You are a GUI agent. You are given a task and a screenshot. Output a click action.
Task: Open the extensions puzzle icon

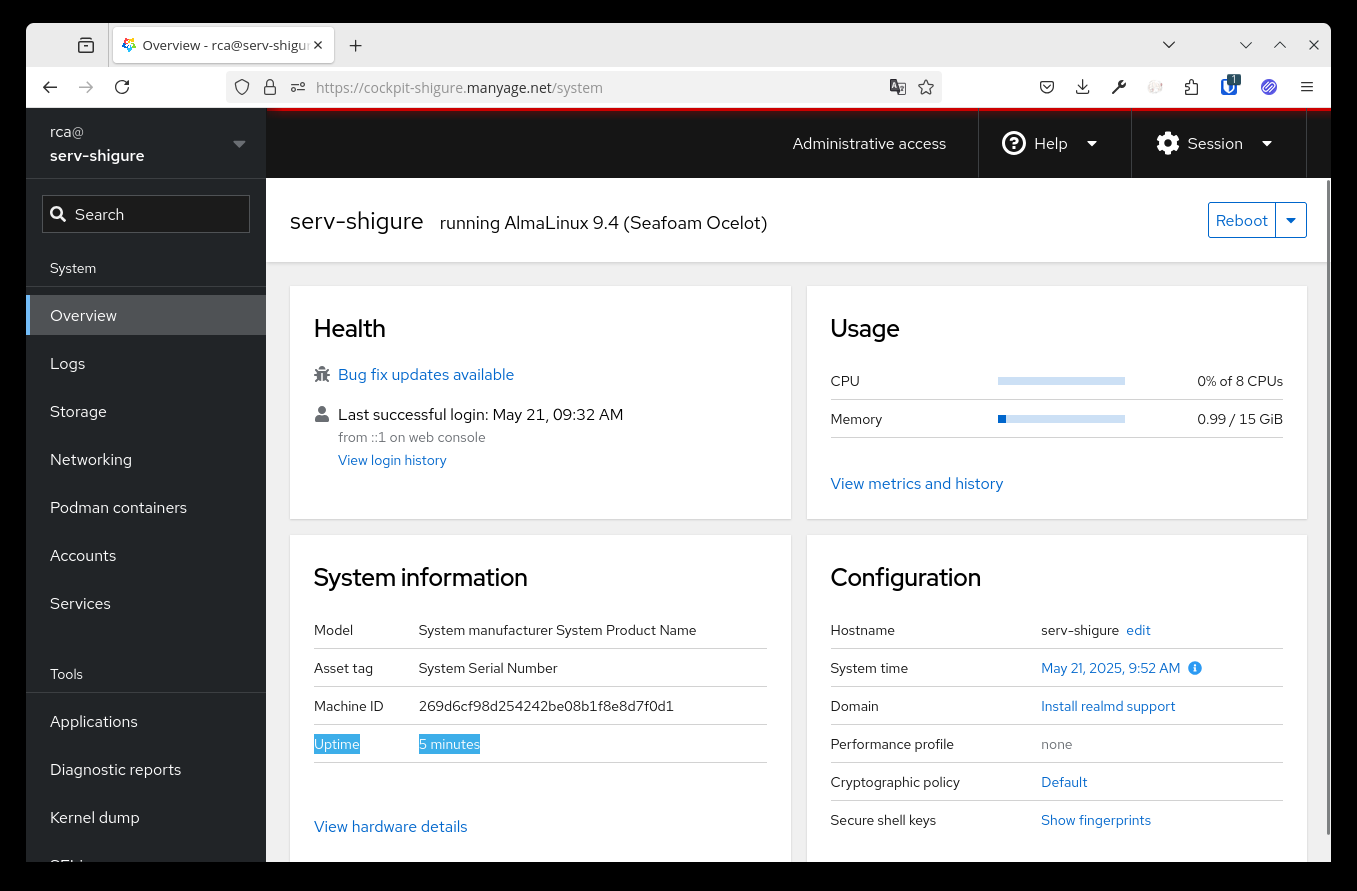click(1191, 87)
